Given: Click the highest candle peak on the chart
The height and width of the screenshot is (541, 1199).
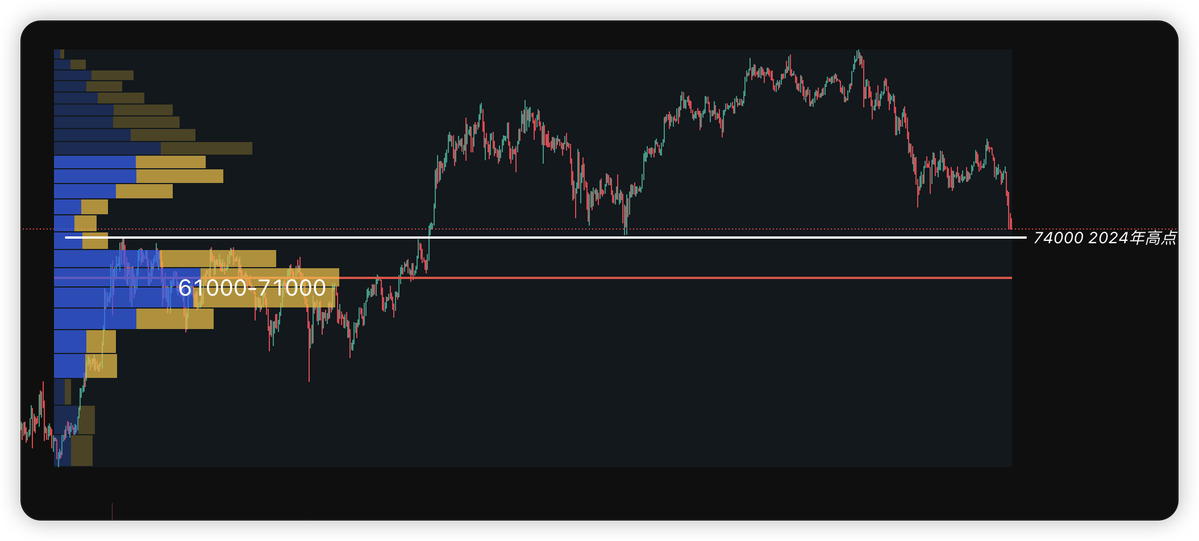Looking at the screenshot, I should click(x=858, y=52).
